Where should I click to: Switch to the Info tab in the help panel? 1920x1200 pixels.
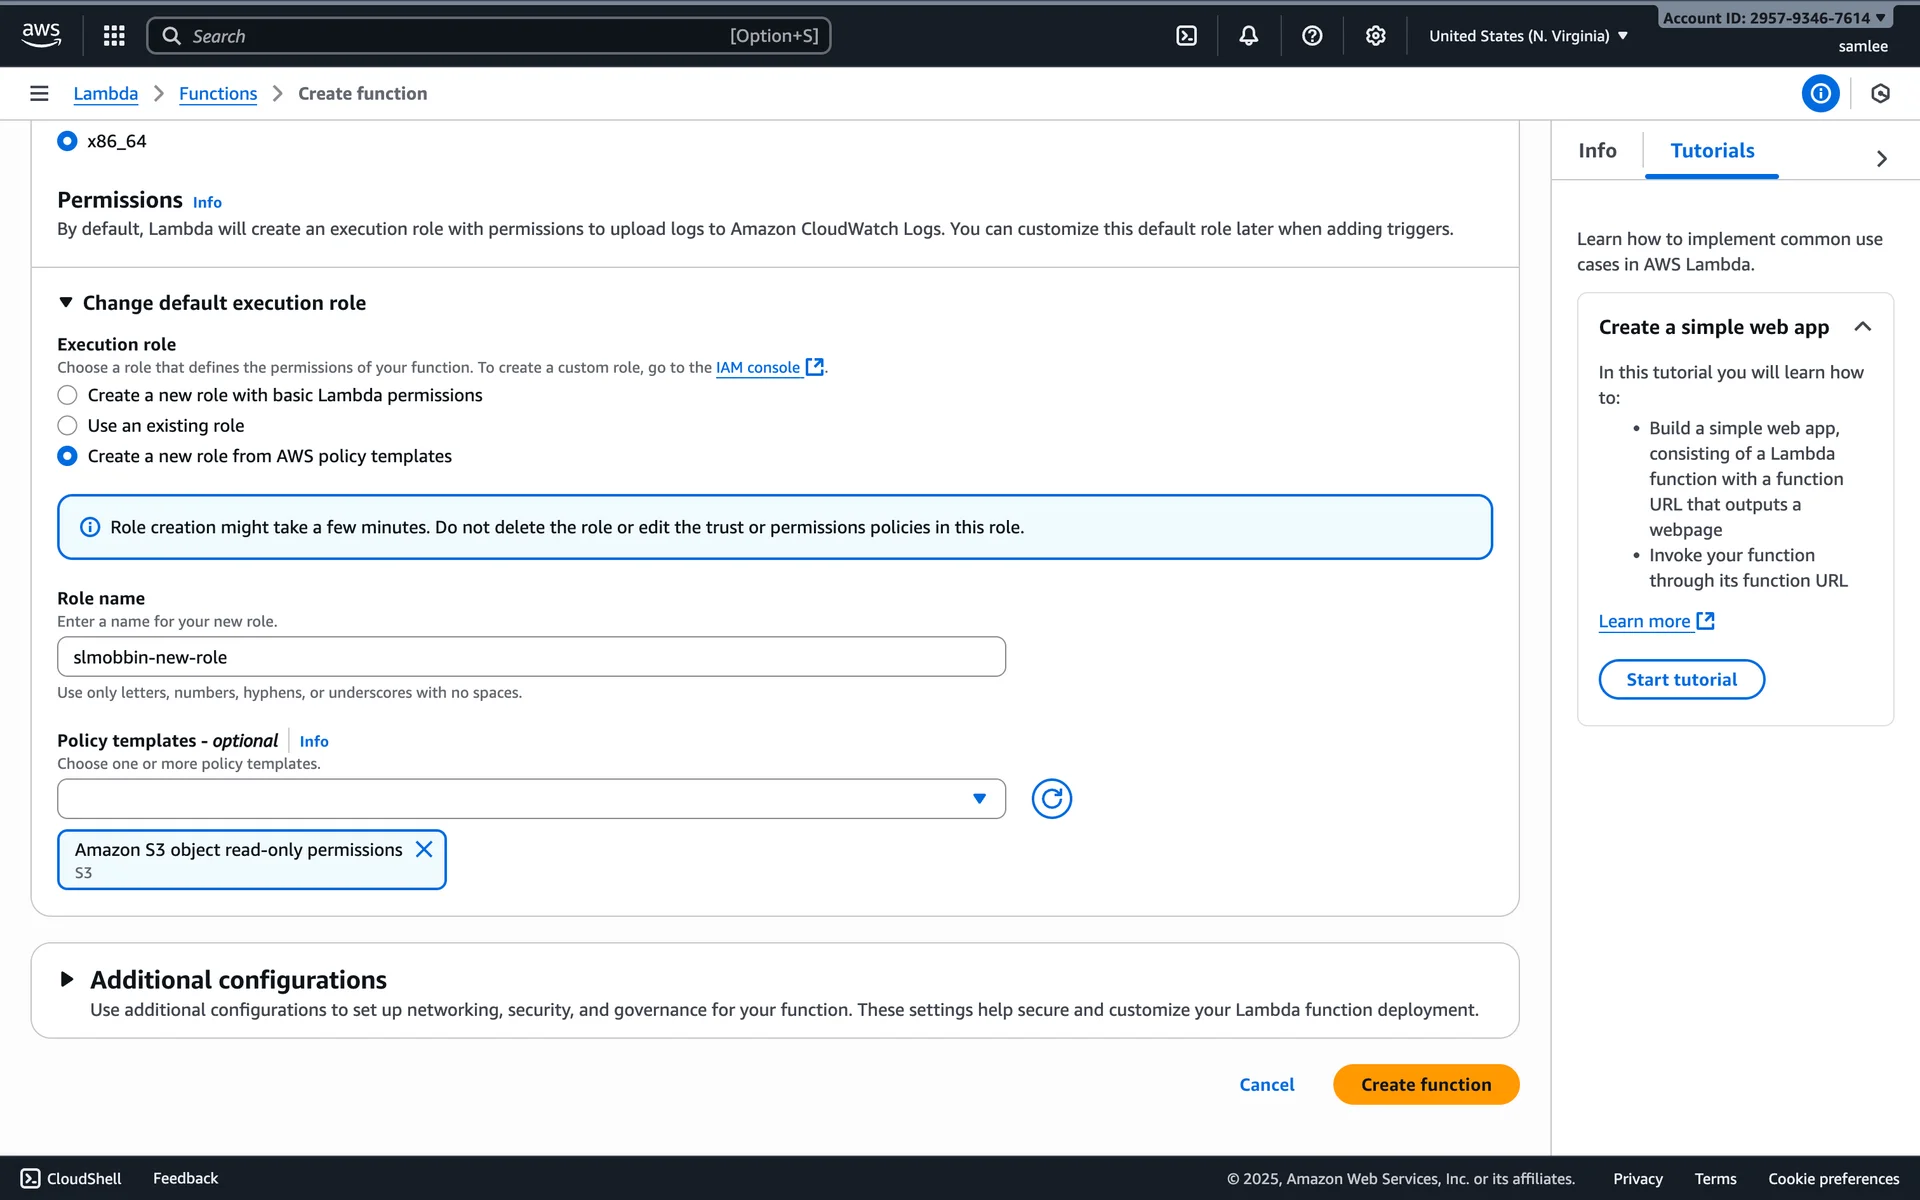click(1597, 150)
